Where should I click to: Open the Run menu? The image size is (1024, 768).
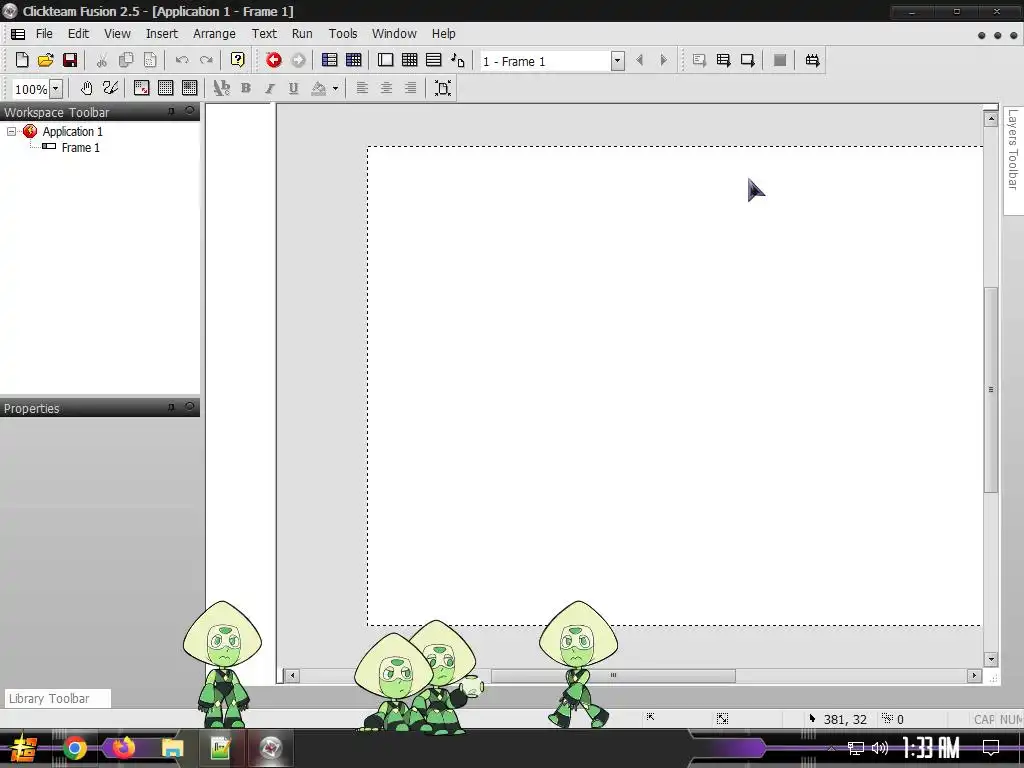coord(302,33)
